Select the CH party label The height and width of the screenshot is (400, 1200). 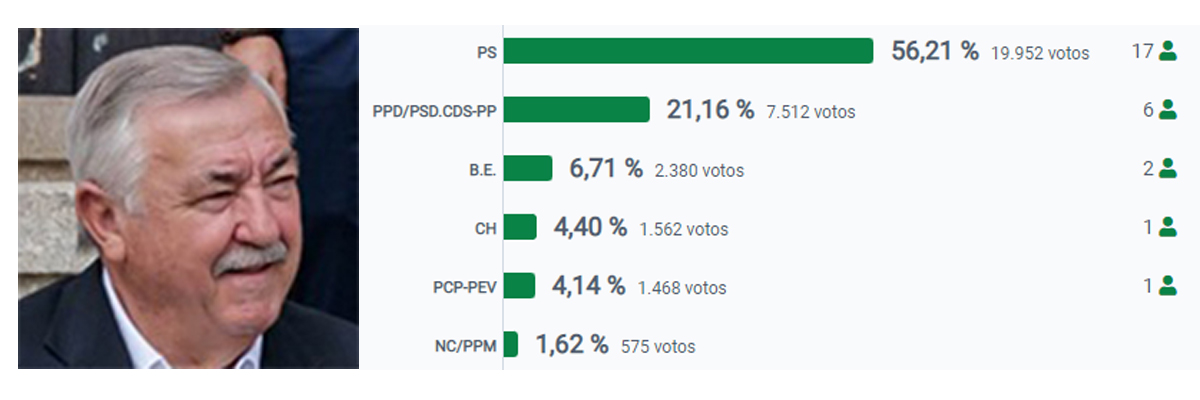[x=486, y=229]
